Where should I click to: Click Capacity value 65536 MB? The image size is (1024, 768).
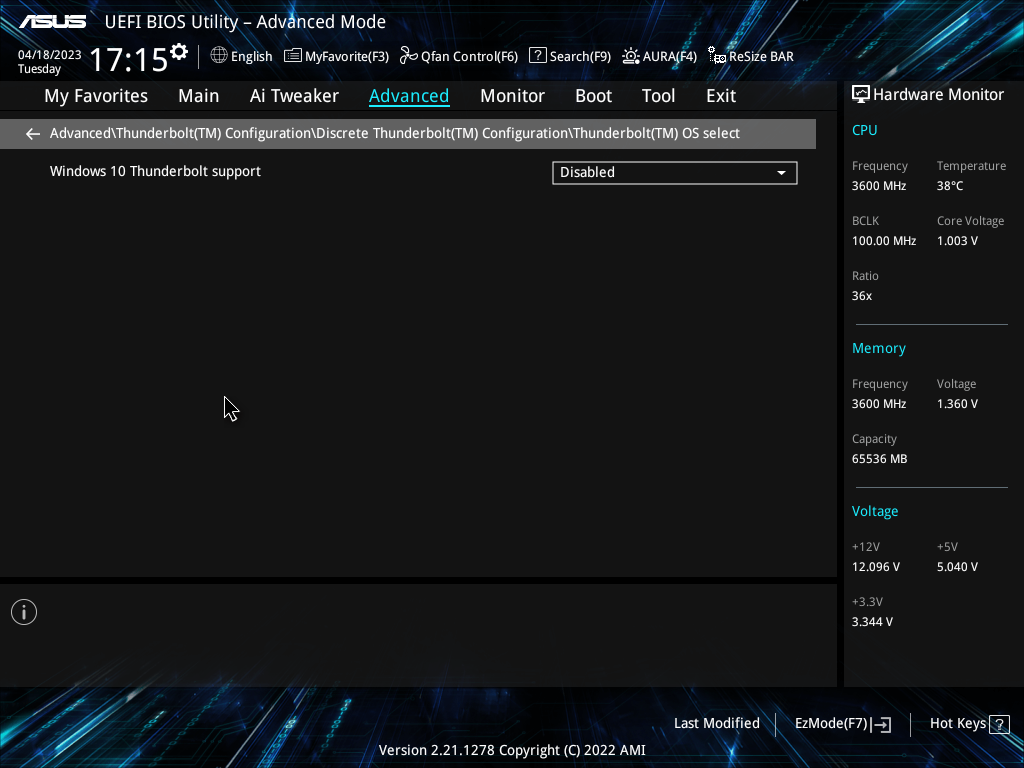879,459
